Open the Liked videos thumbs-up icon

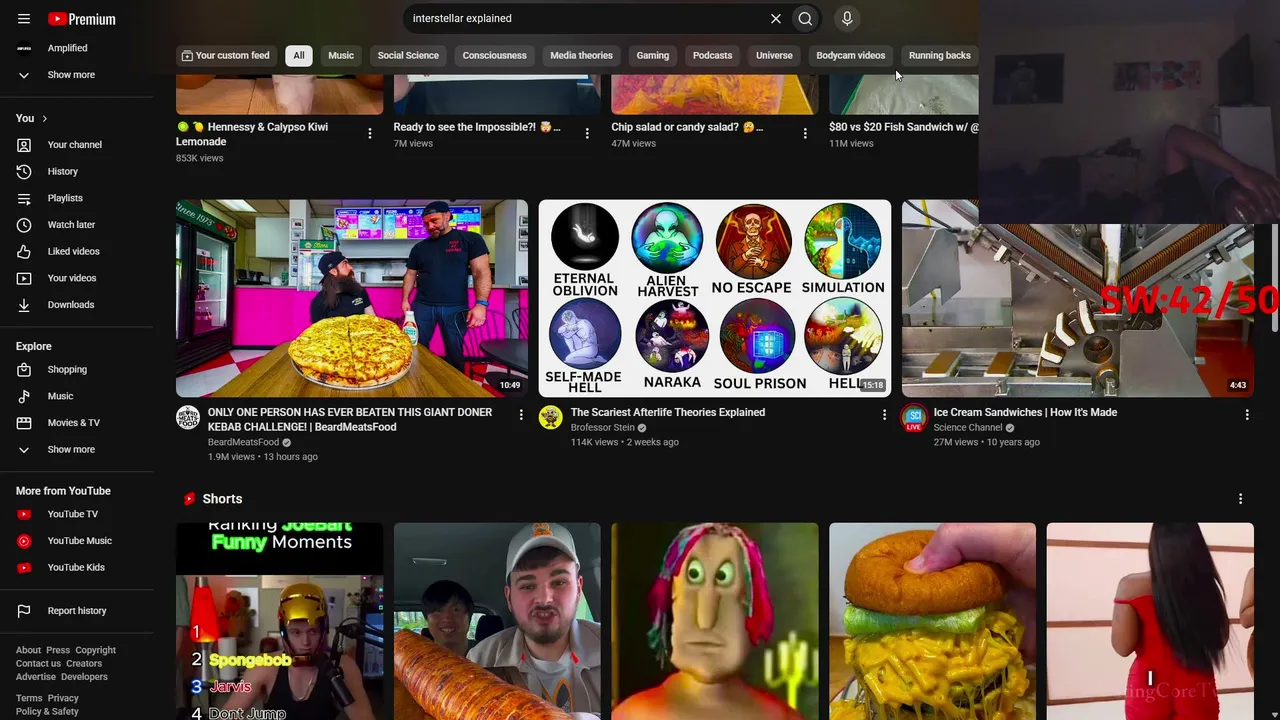pyautogui.click(x=24, y=252)
